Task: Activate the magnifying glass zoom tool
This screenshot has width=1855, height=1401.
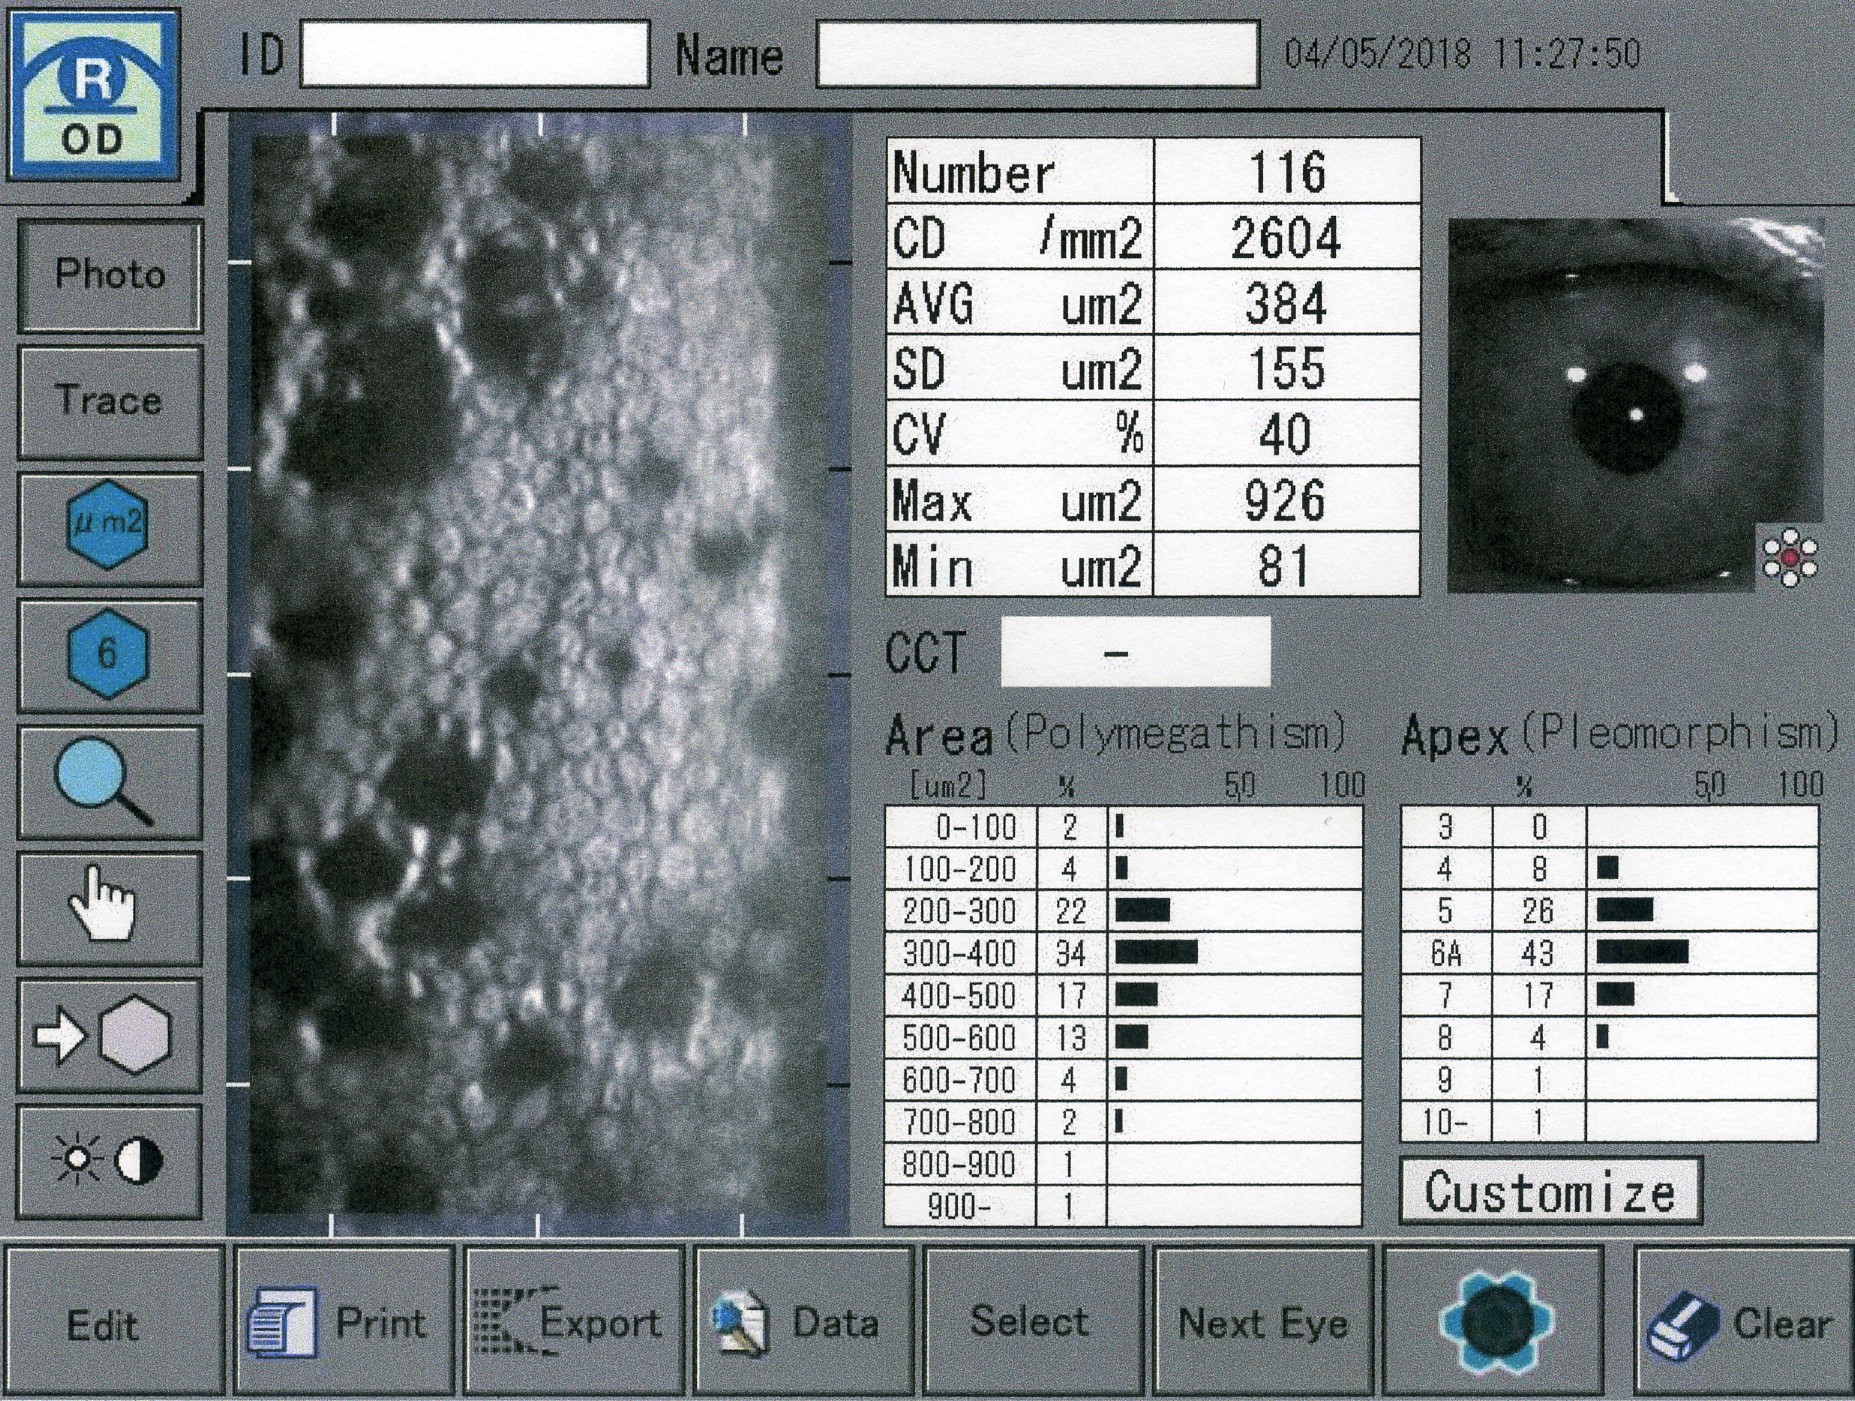Action: pos(108,781)
